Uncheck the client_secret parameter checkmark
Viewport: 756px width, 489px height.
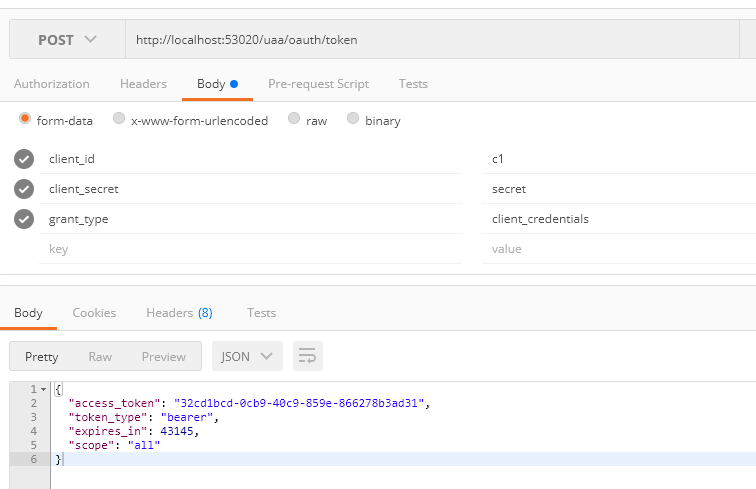coord(24,189)
